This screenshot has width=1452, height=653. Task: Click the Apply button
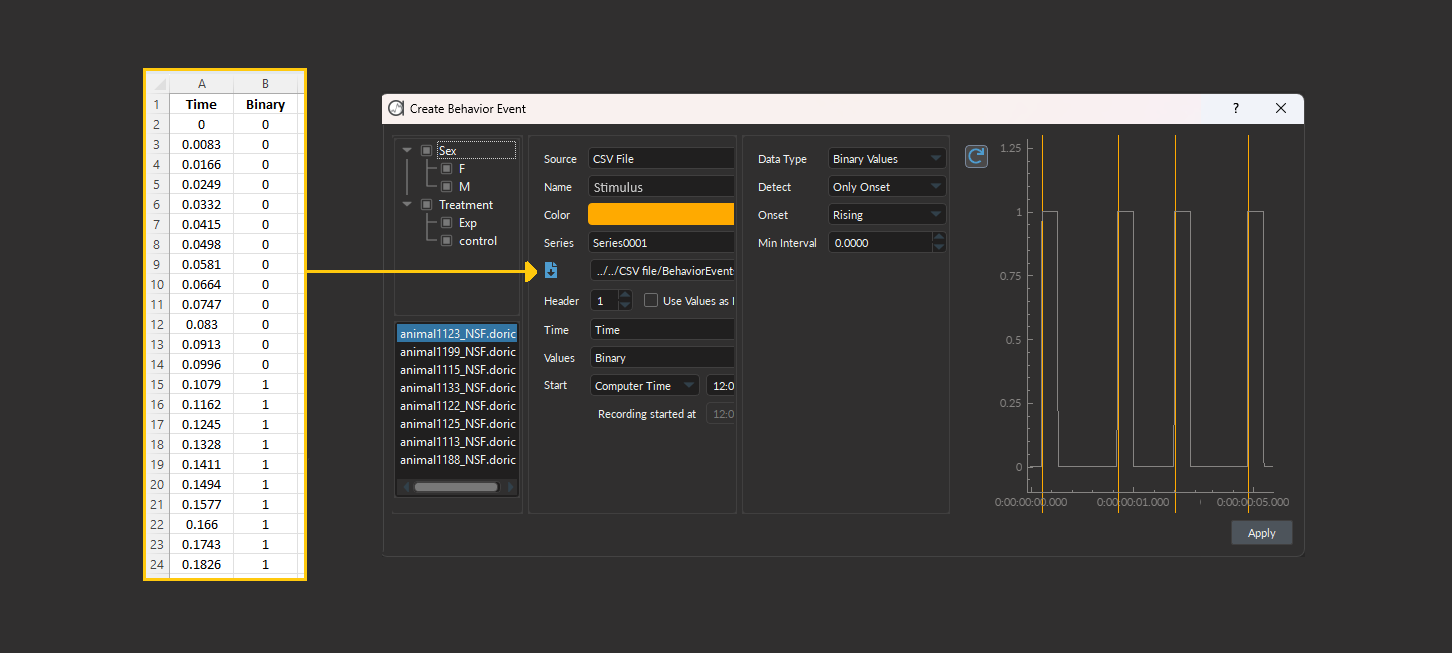pyautogui.click(x=1261, y=533)
